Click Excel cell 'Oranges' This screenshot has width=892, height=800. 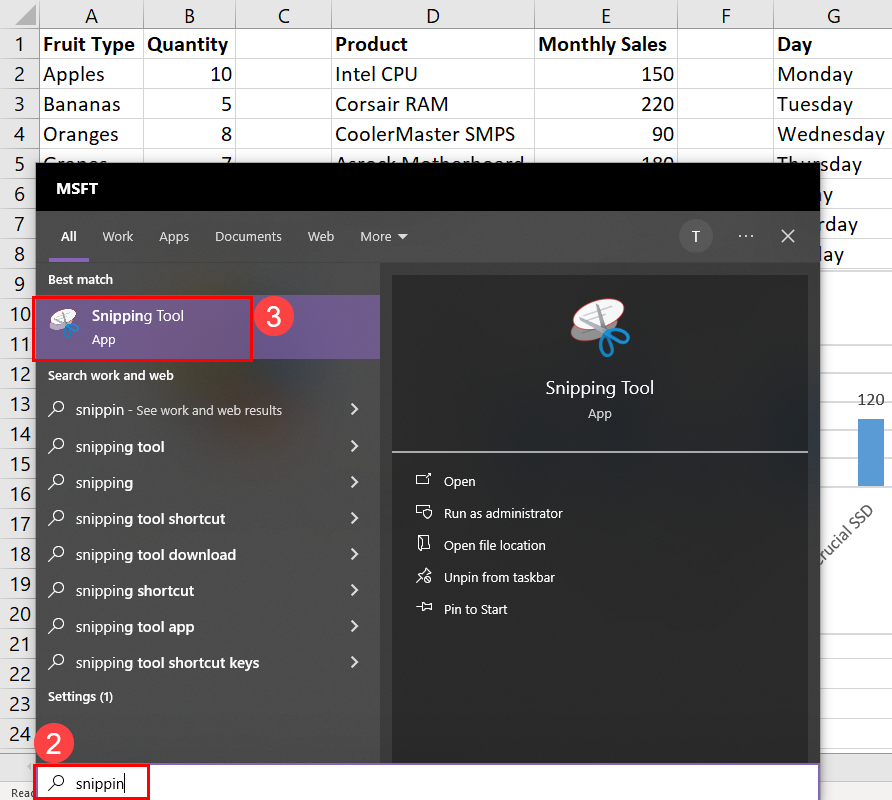(91, 134)
